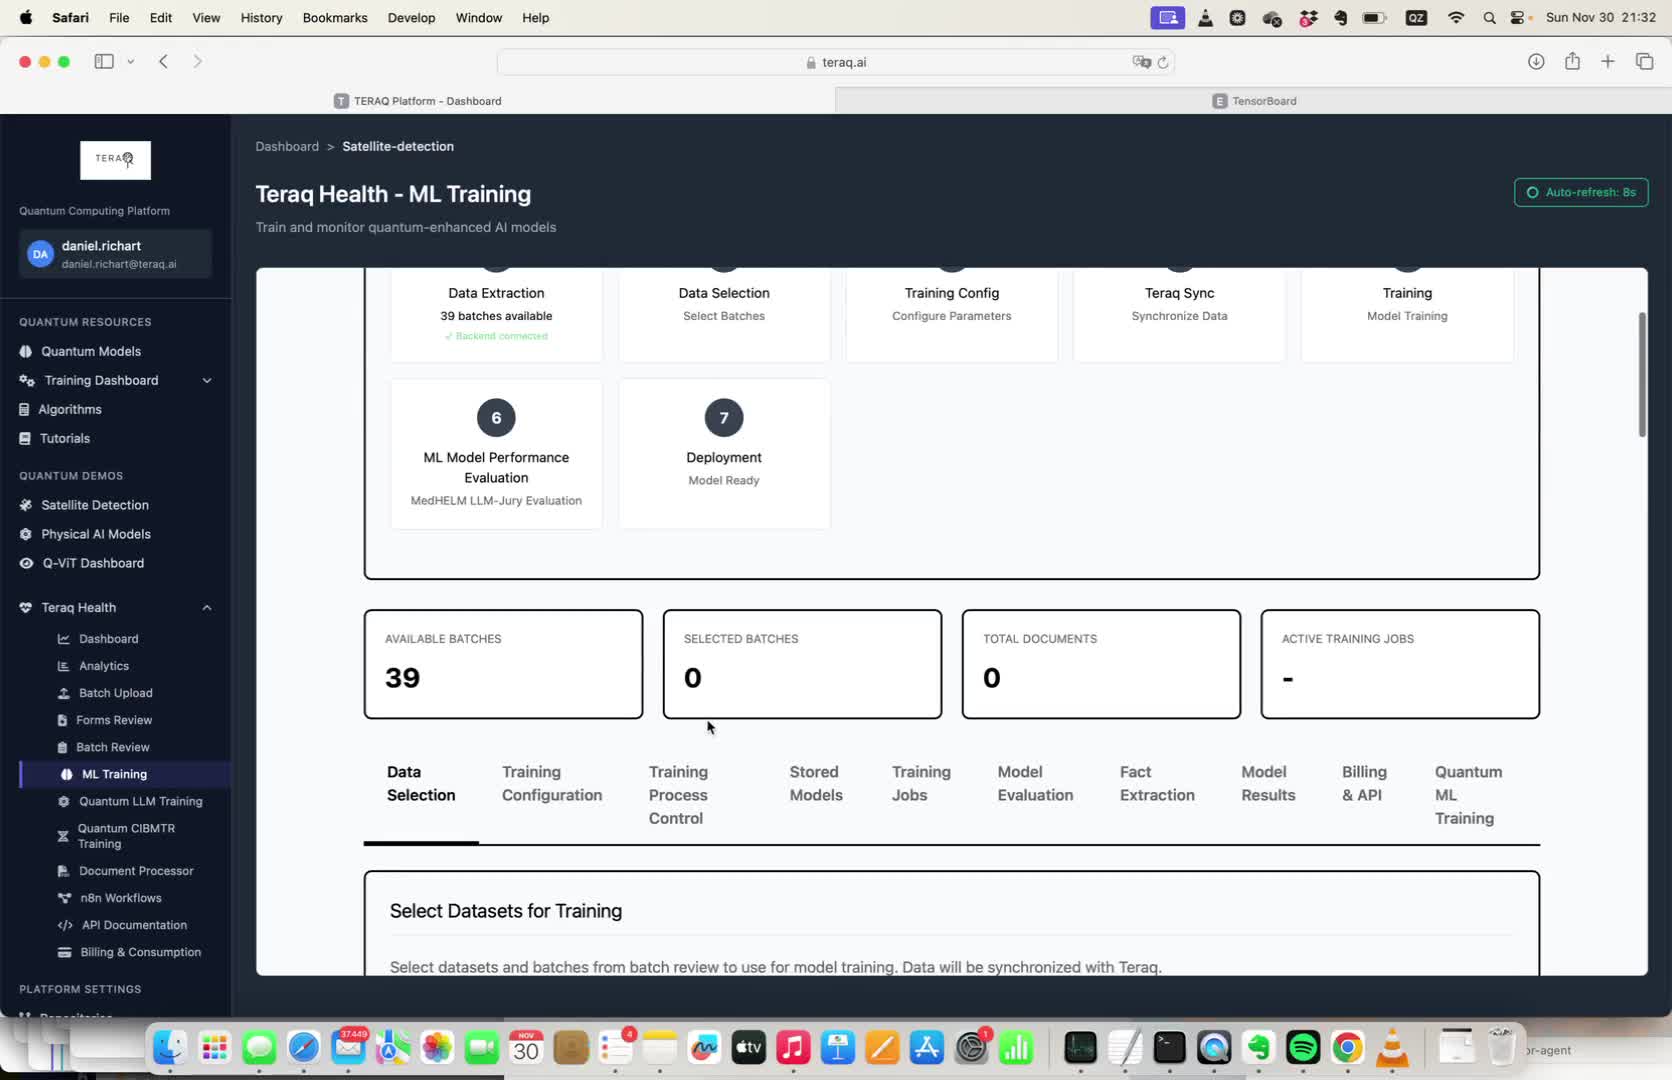The width and height of the screenshot is (1672, 1080).
Task: Expand the Training Dashboard chevron
Action: [x=207, y=380]
